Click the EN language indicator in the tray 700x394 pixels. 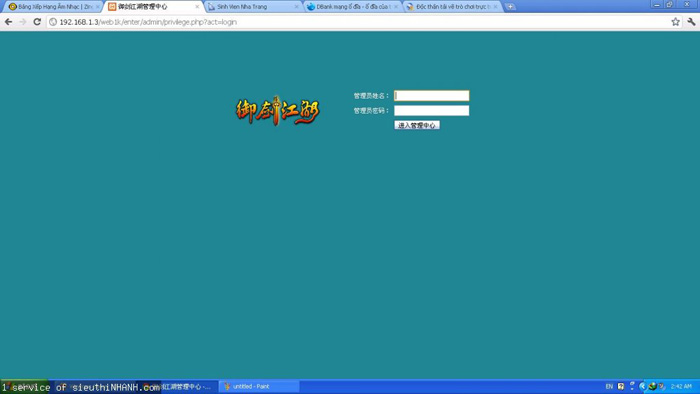click(609, 386)
